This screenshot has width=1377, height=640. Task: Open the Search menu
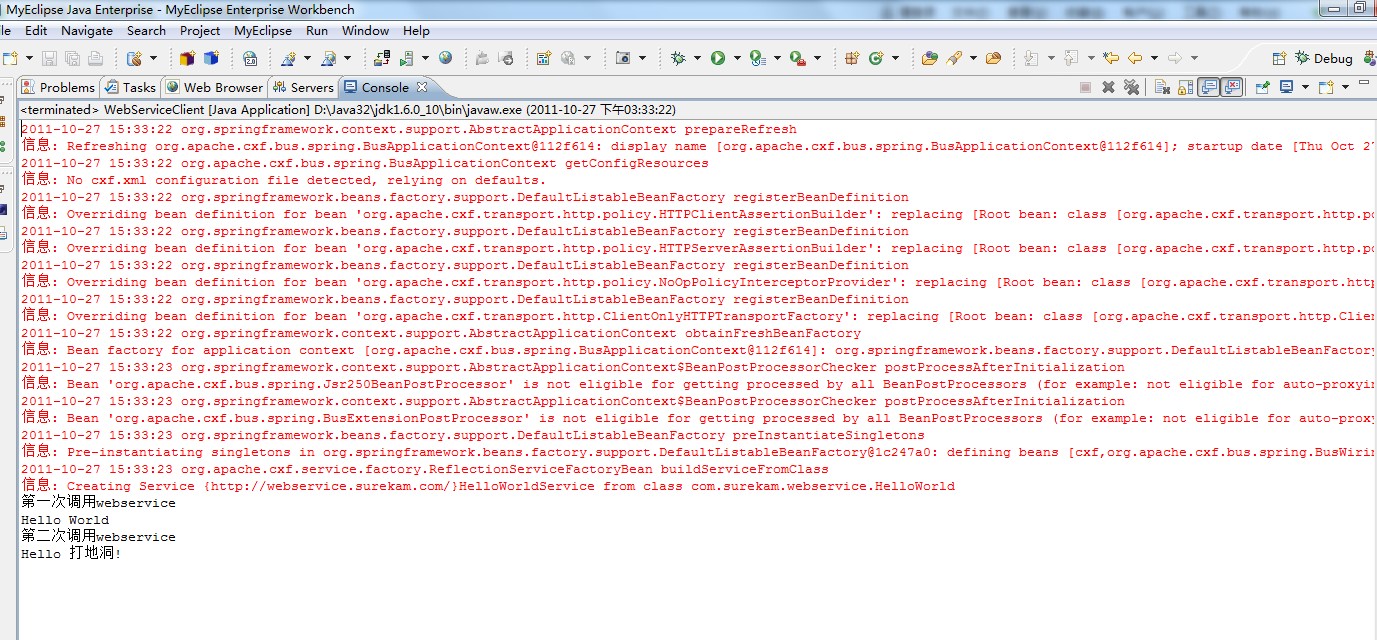(x=146, y=30)
